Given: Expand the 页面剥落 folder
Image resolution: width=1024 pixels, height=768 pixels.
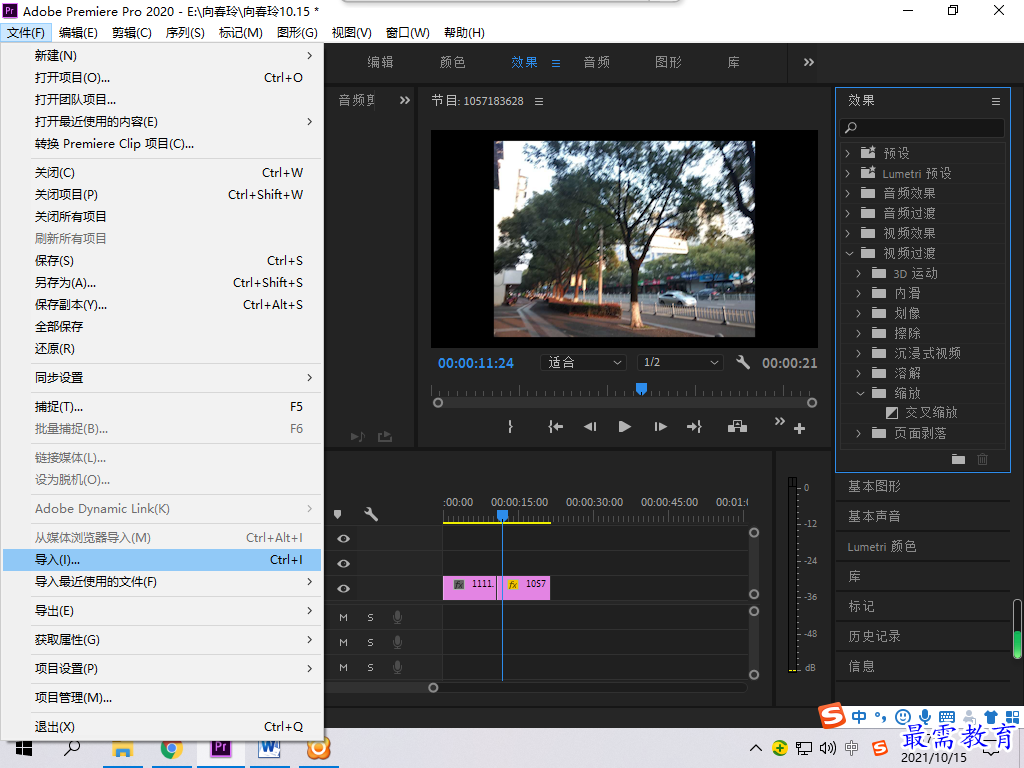Looking at the screenshot, I should pos(859,434).
